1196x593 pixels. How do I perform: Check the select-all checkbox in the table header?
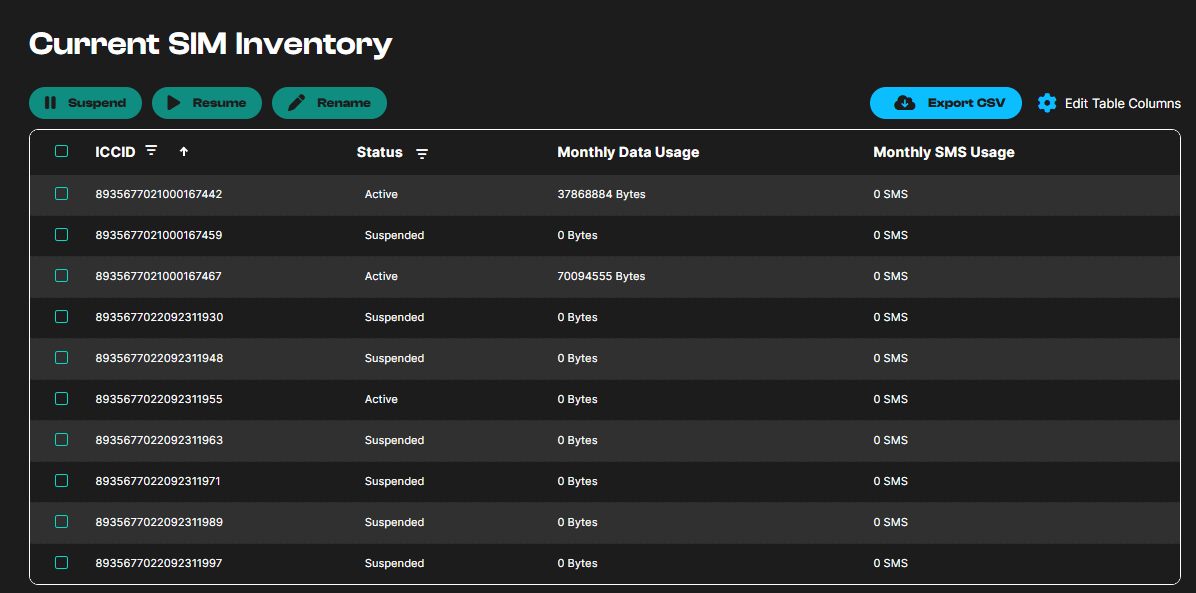(x=61, y=151)
